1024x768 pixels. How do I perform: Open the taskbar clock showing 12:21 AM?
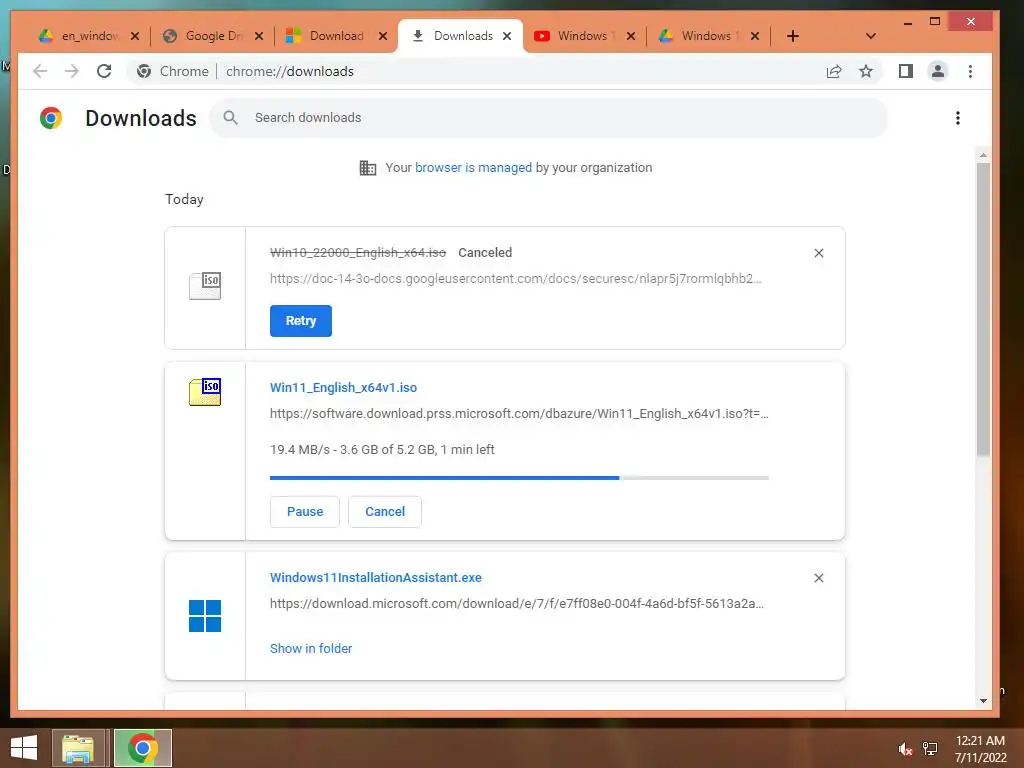click(980, 748)
